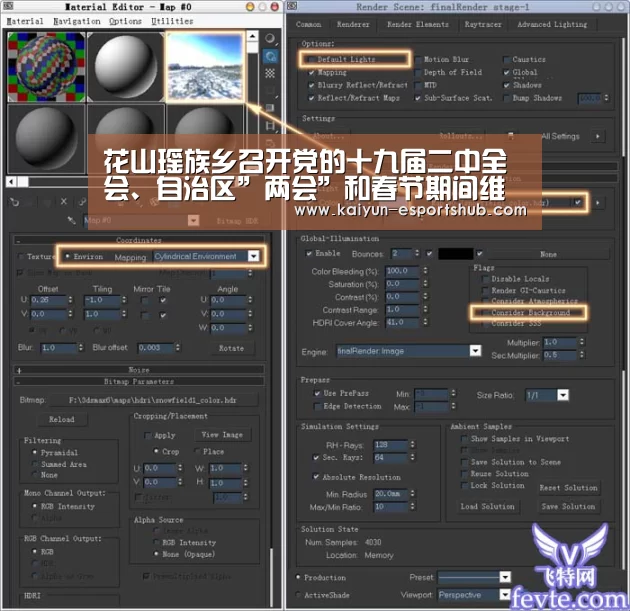Click the Rotate button

click(231, 348)
